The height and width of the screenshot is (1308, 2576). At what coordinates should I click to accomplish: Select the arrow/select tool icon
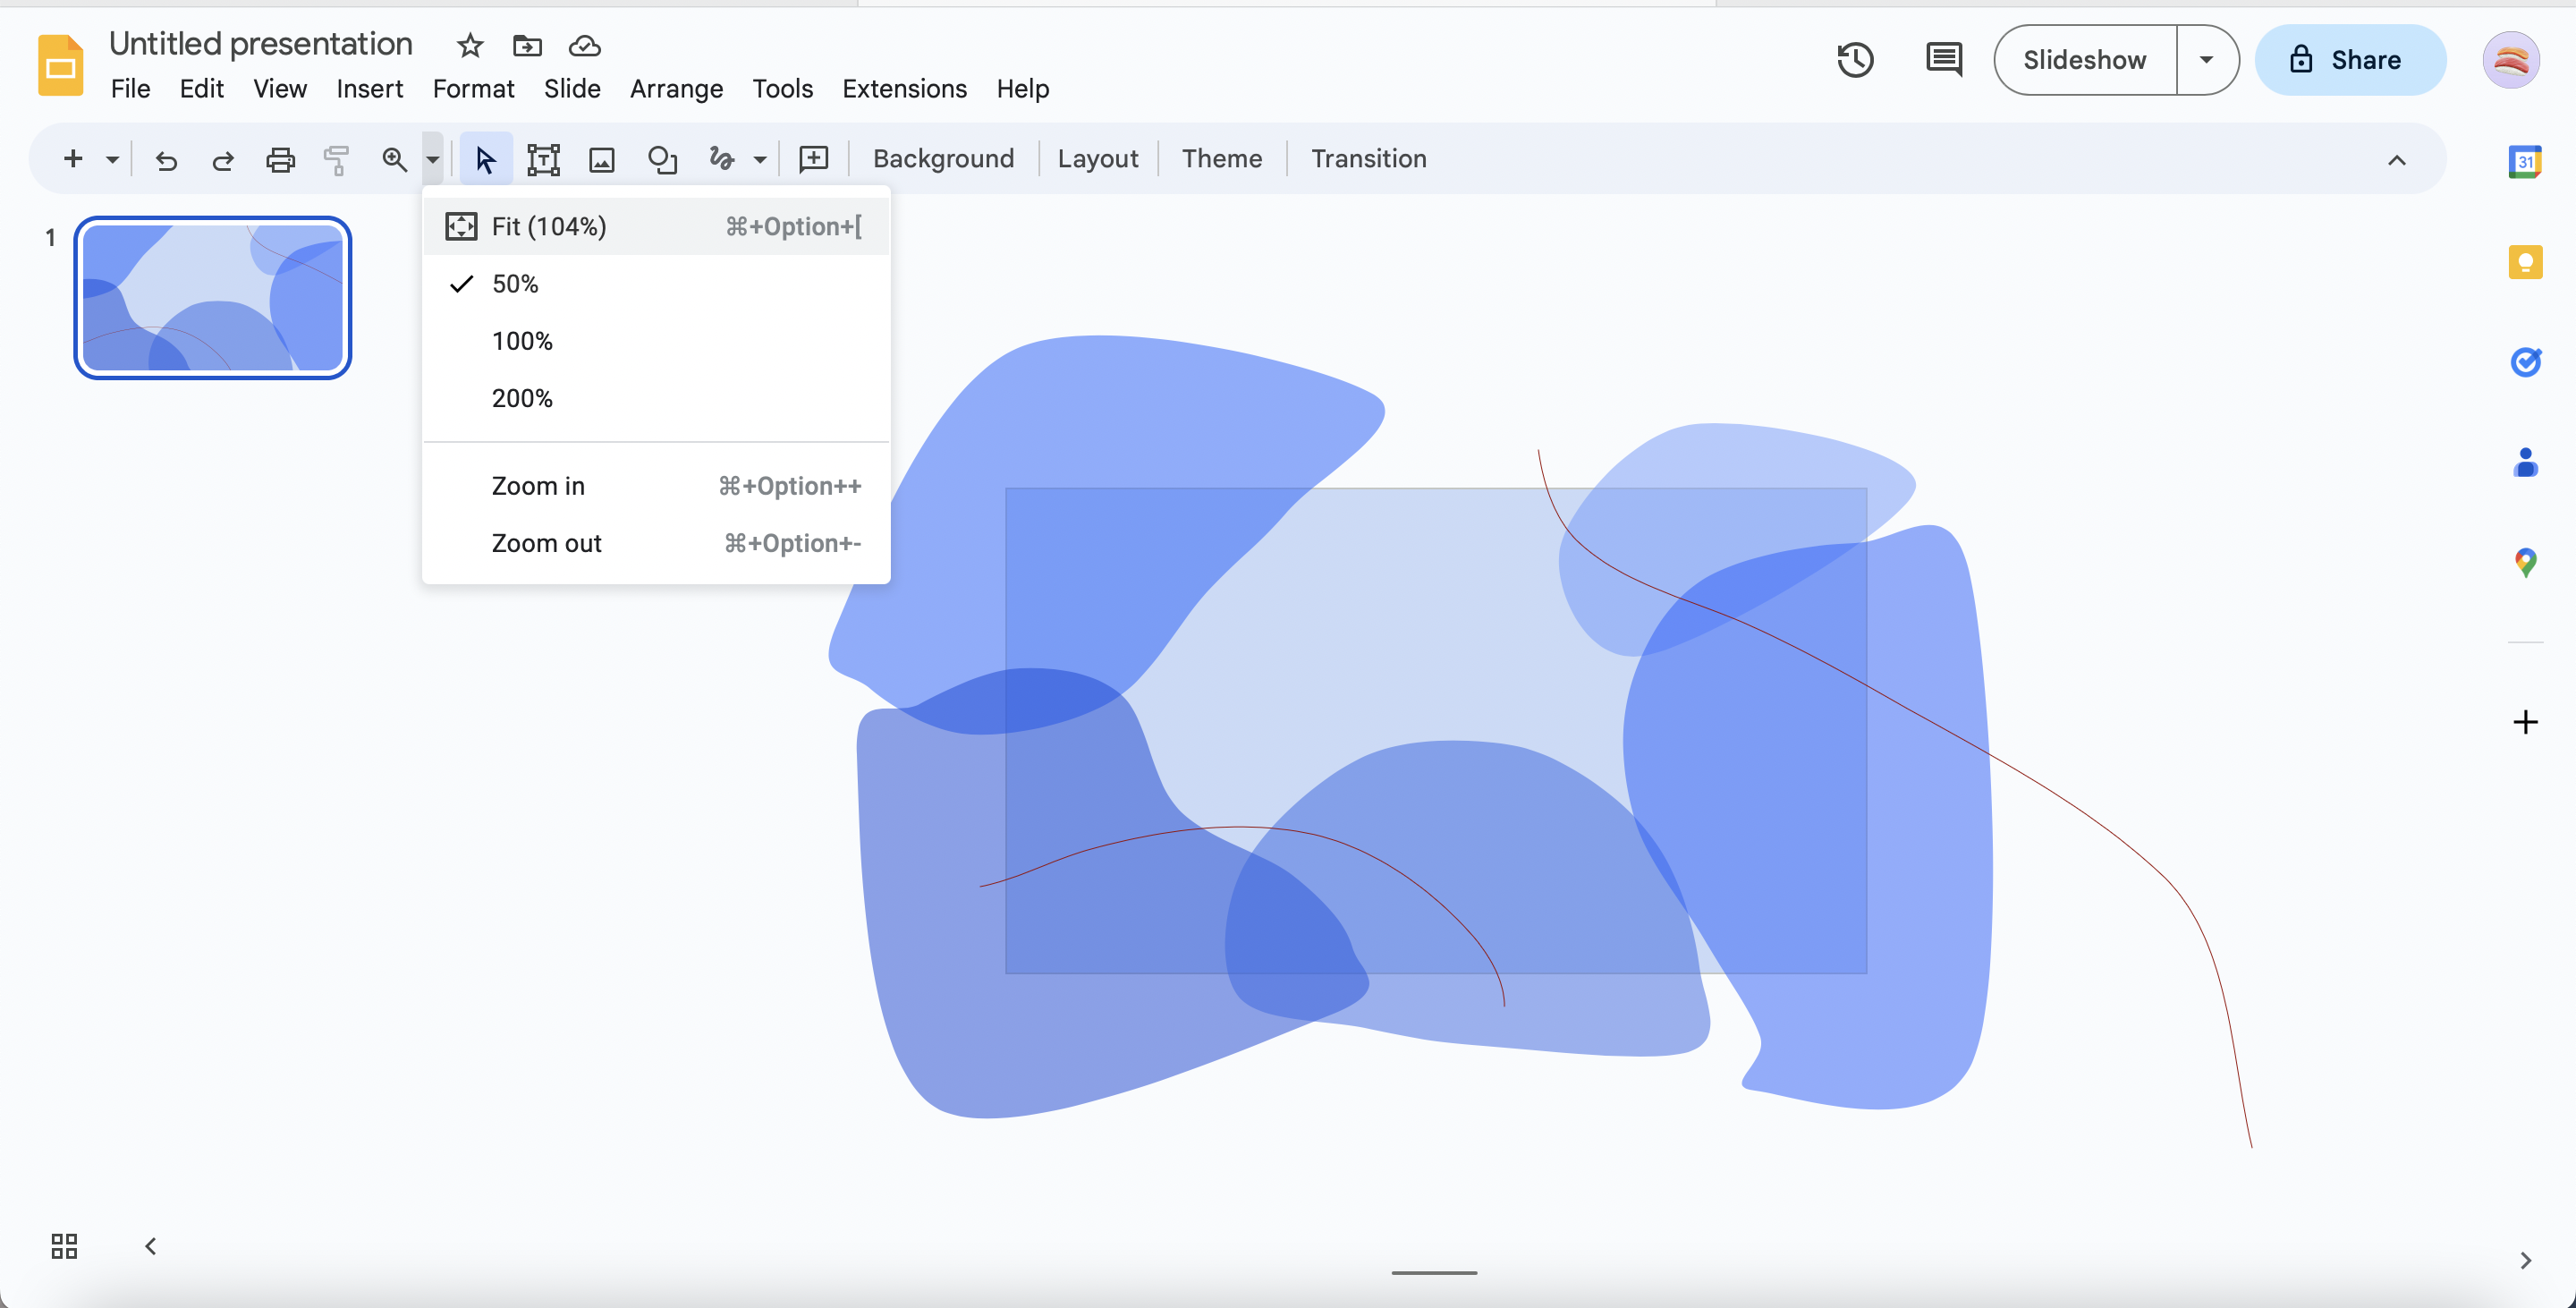coord(485,158)
